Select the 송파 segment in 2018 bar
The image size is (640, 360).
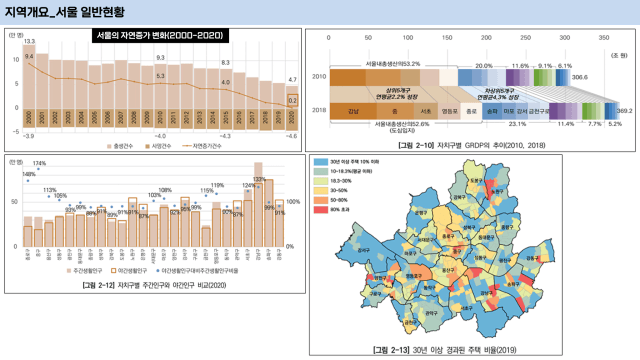[492, 111]
